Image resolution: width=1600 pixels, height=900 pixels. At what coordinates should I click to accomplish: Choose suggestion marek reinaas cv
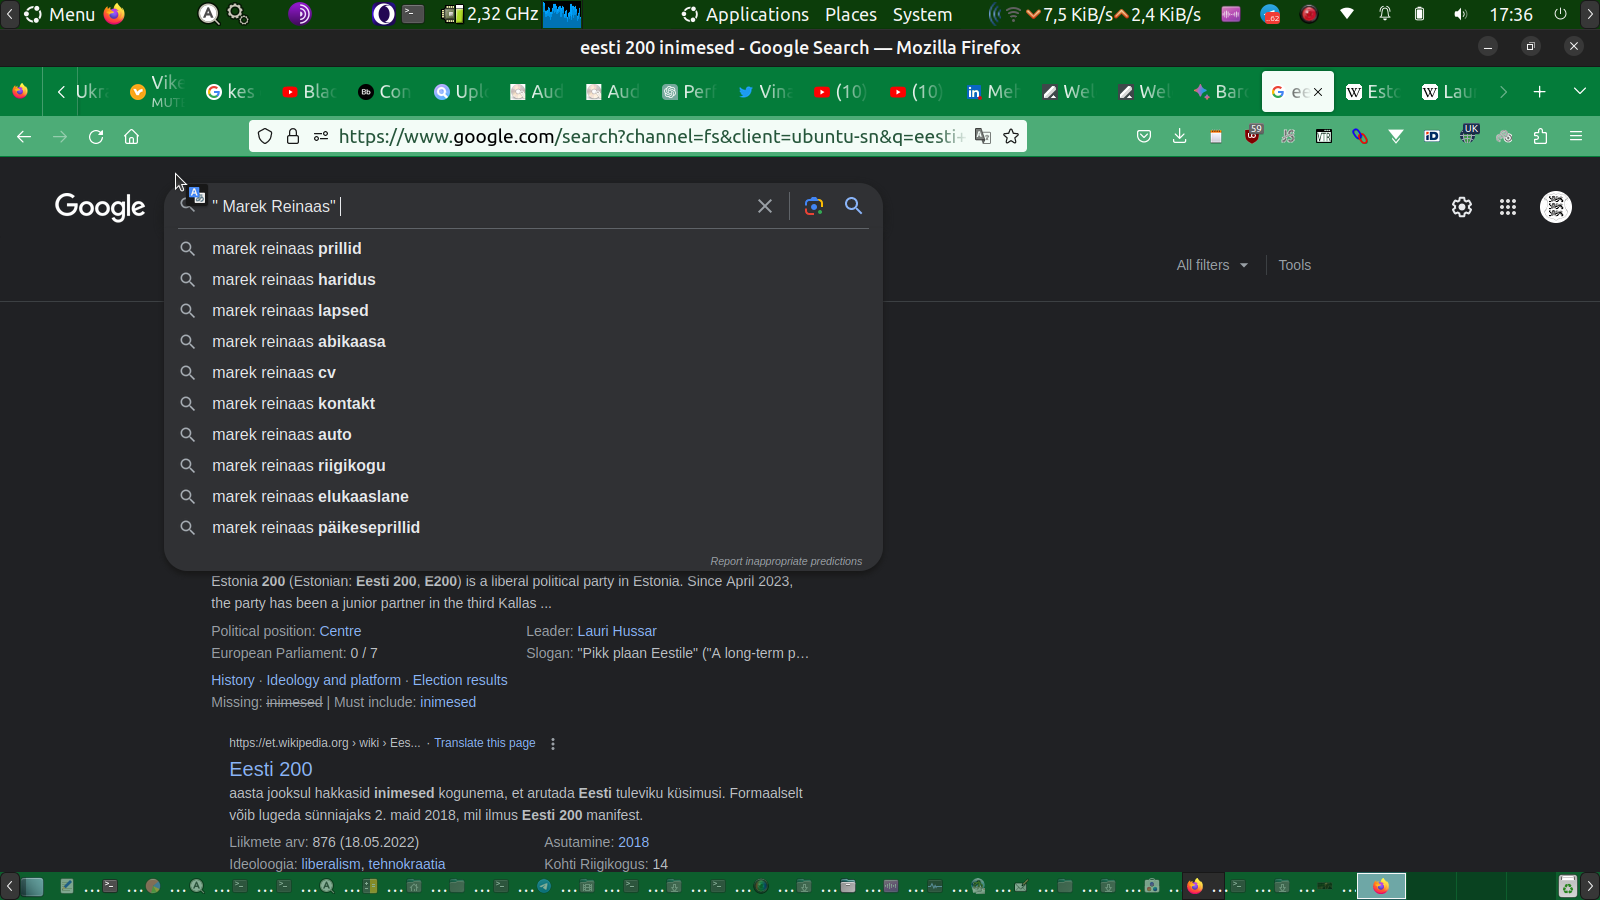[523, 372]
